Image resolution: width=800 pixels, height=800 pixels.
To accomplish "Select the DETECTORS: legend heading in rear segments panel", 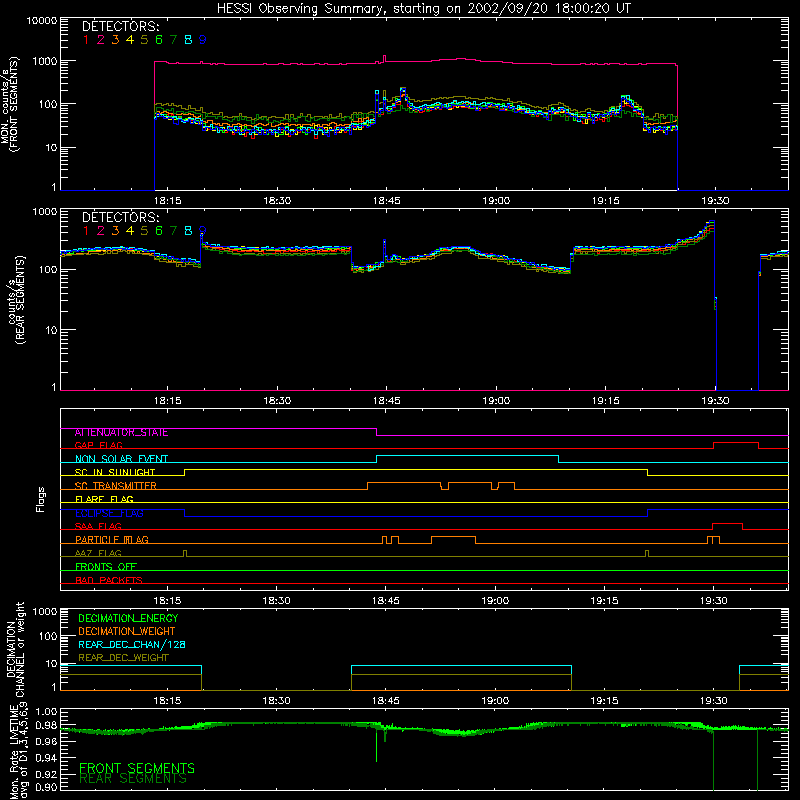I will coord(120,217).
